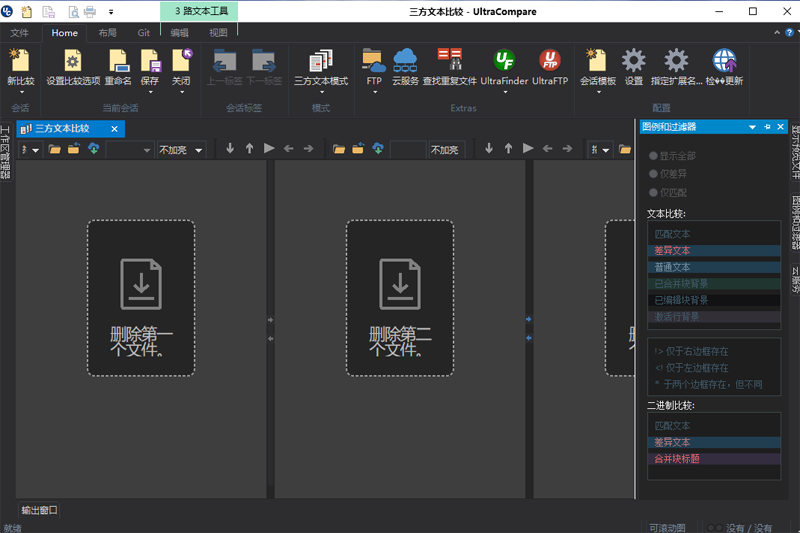Click 重命名 rename session icon
The image size is (800, 533).
pos(118,62)
